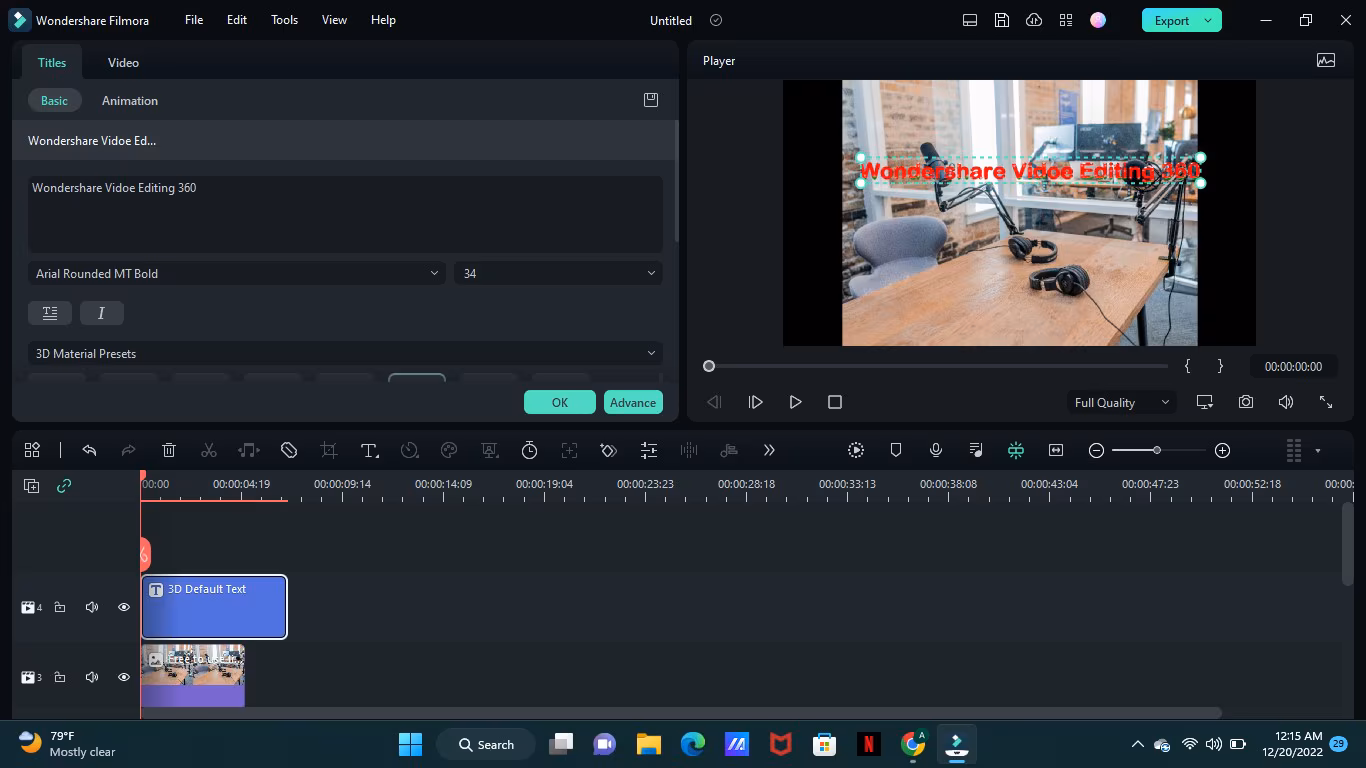The width and height of the screenshot is (1366, 768).
Task: Click the render preview icon
Action: tap(856, 450)
